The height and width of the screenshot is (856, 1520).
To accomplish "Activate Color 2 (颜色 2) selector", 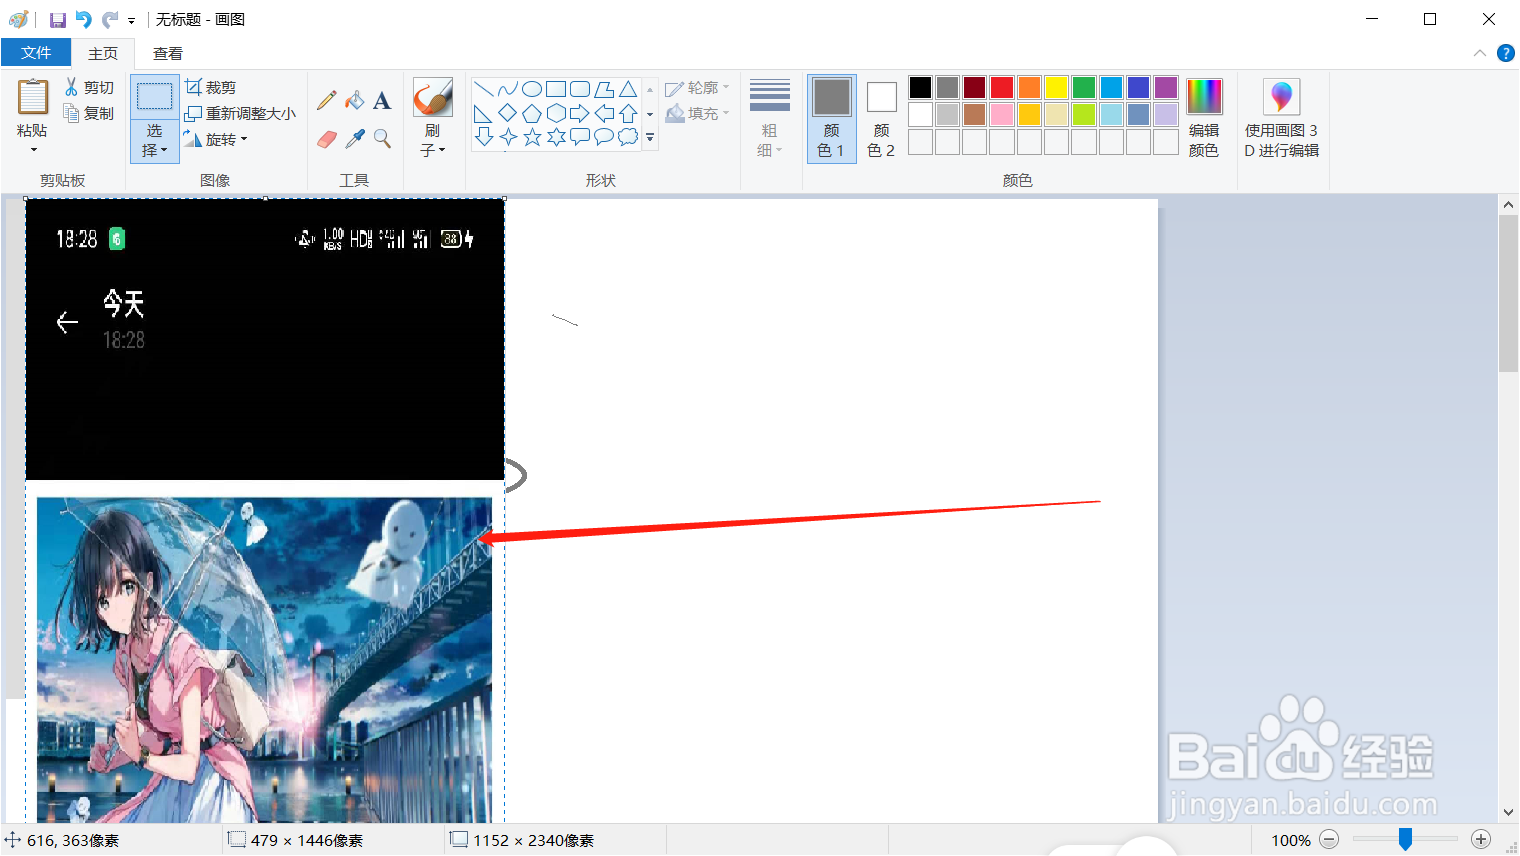I will (x=881, y=118).
